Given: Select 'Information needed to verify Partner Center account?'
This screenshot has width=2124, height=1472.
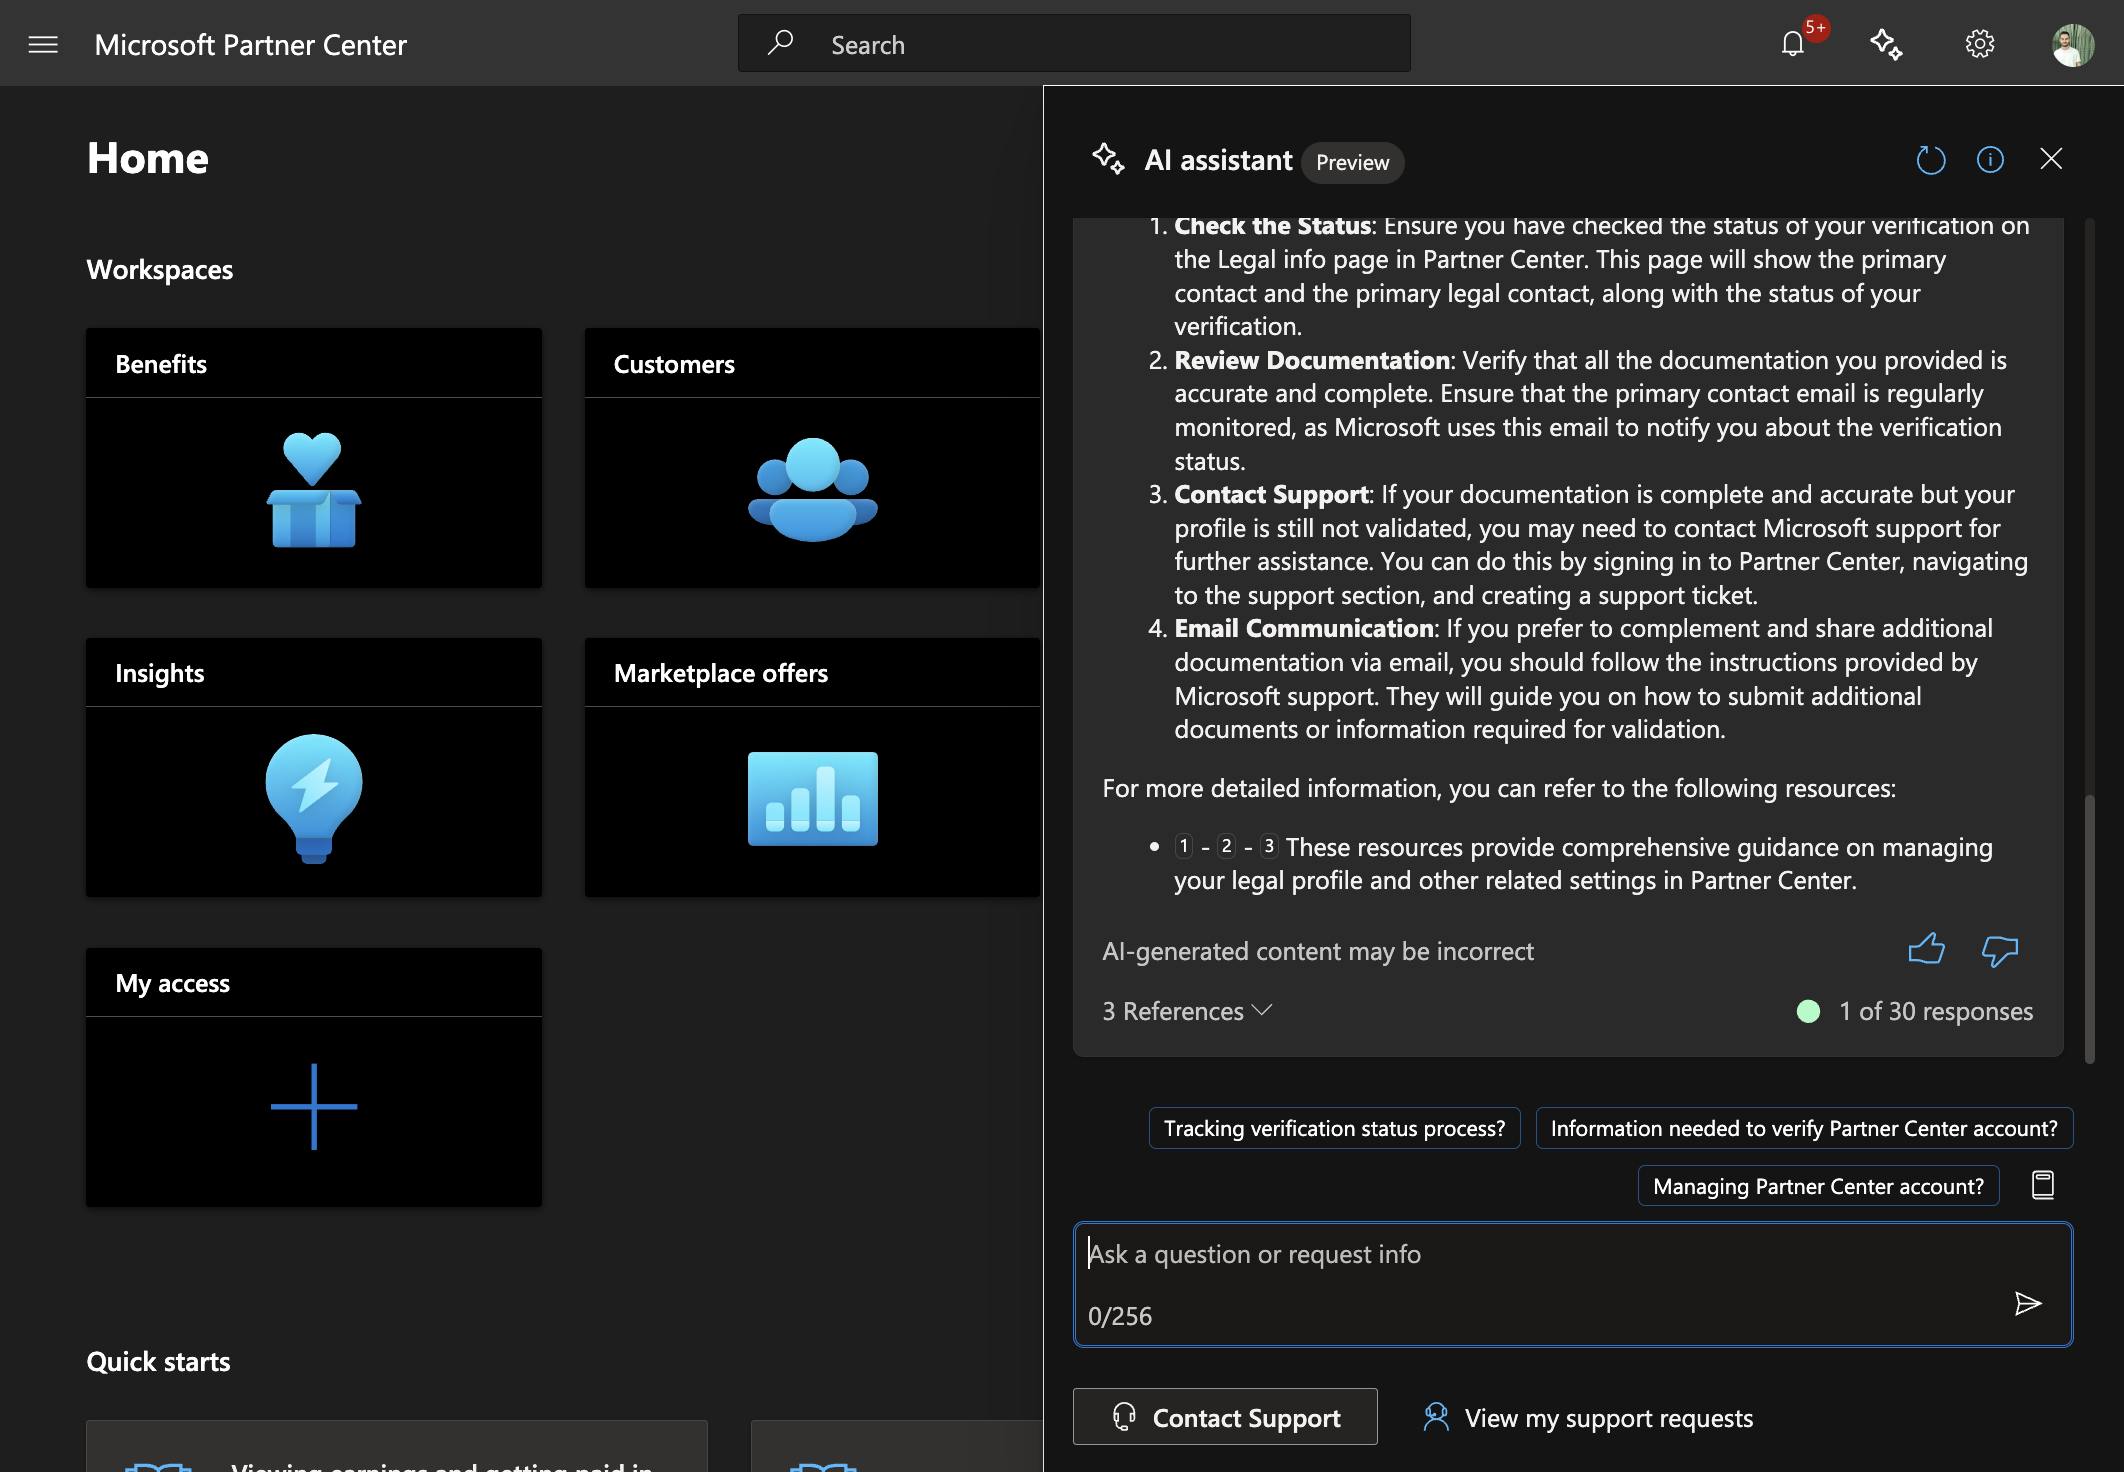Looking at the screenshot, I should point(1804,1128).
